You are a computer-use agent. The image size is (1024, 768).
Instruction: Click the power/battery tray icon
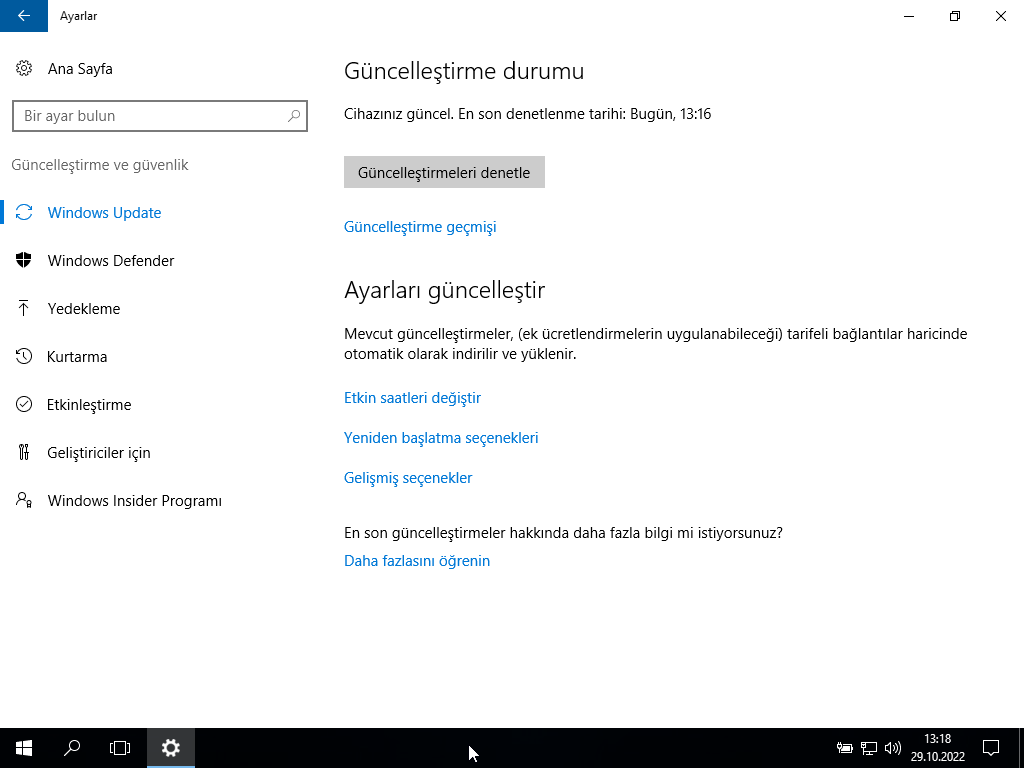click(x=844, y=748)
